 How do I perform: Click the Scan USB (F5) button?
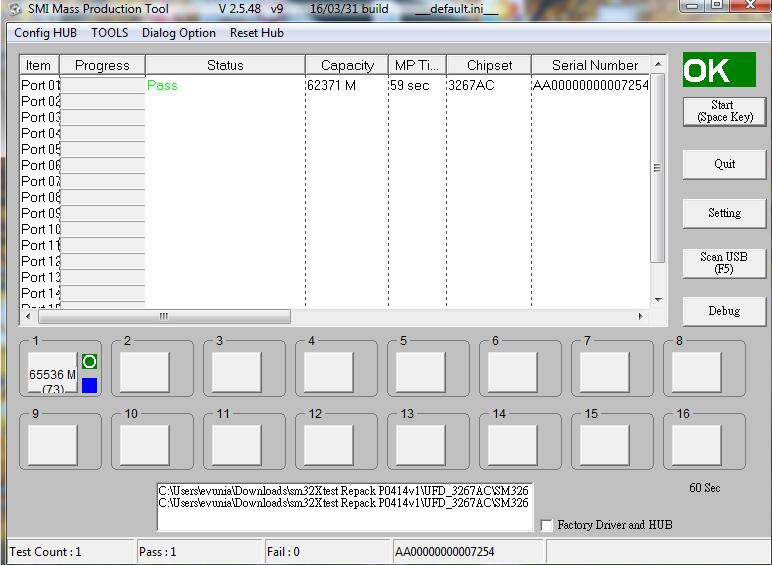pyautogui.click(x=725, y=263)
